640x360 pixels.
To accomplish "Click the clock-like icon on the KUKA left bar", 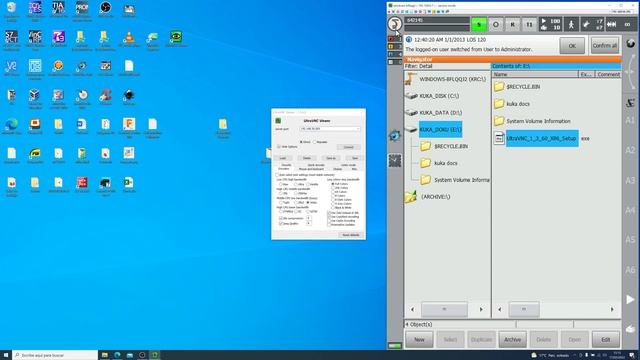I will point(395,136).
